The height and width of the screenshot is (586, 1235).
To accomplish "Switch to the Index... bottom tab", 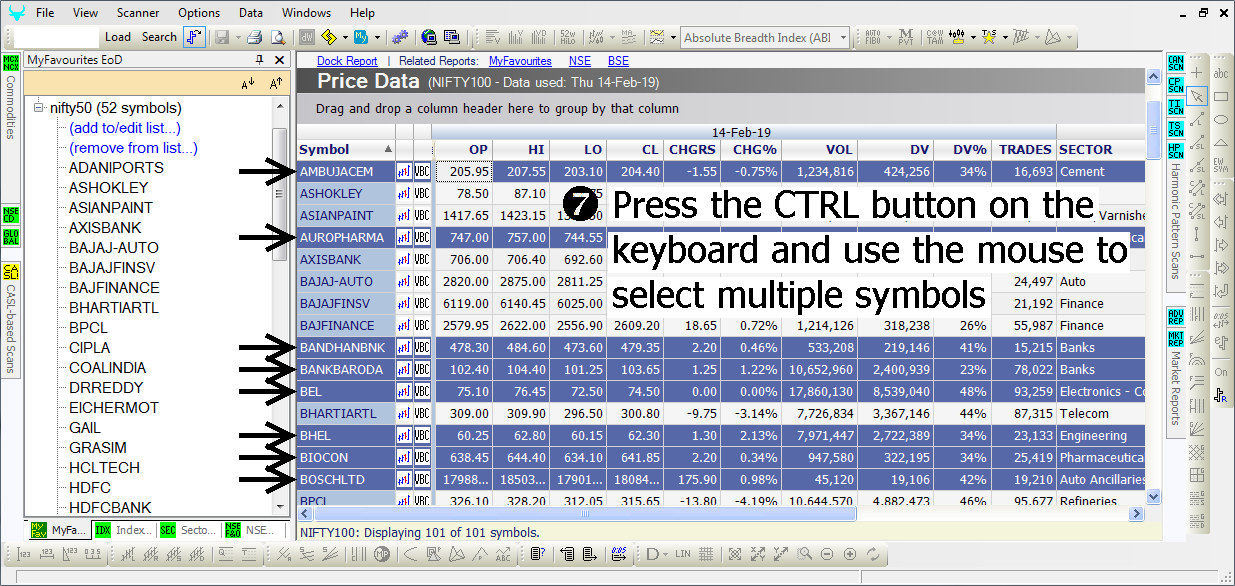I will 125,530.
